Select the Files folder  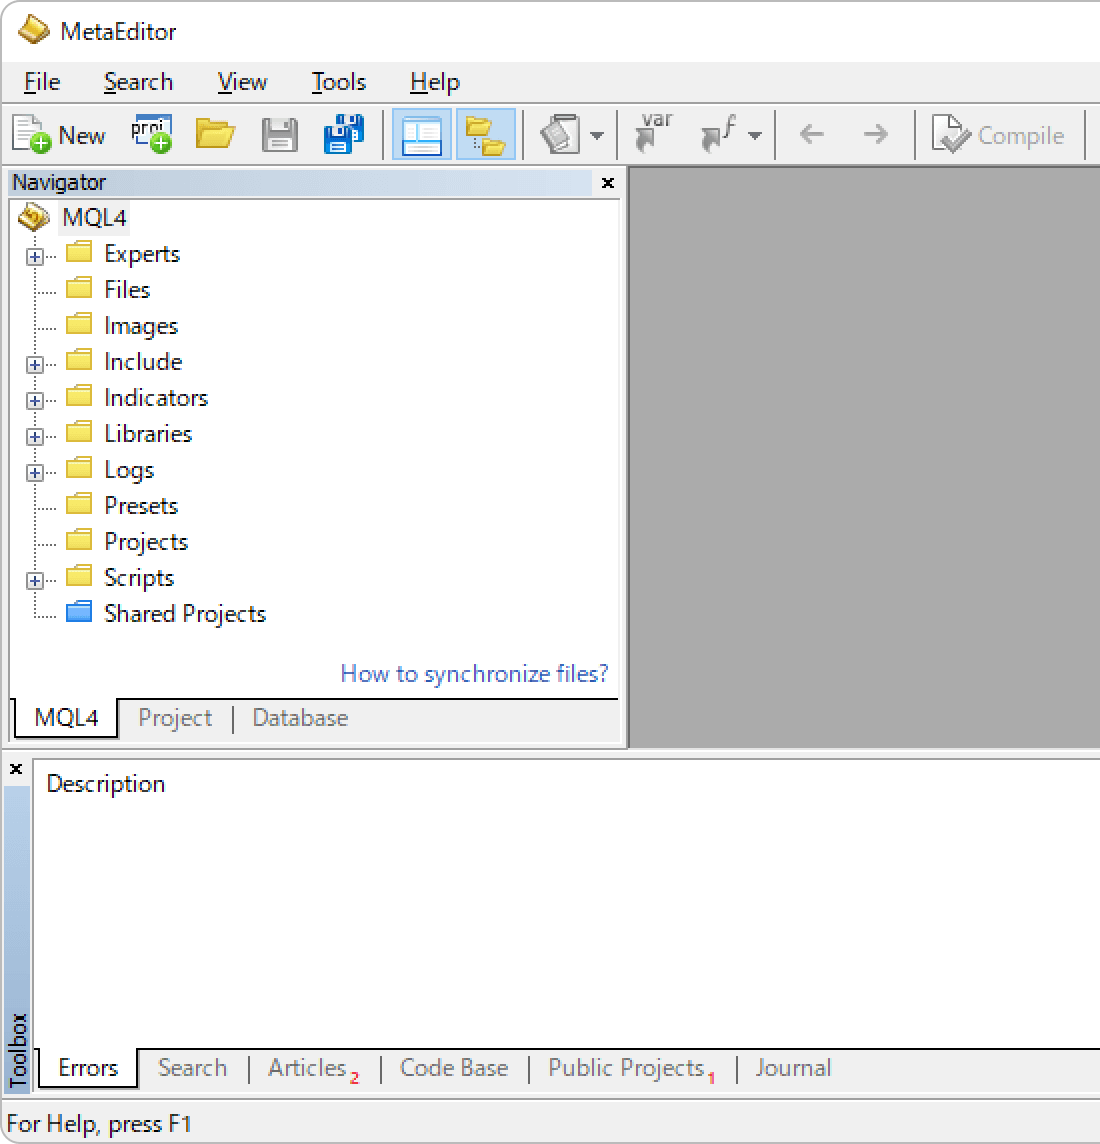pyautogui.click(x=127, y=290)
